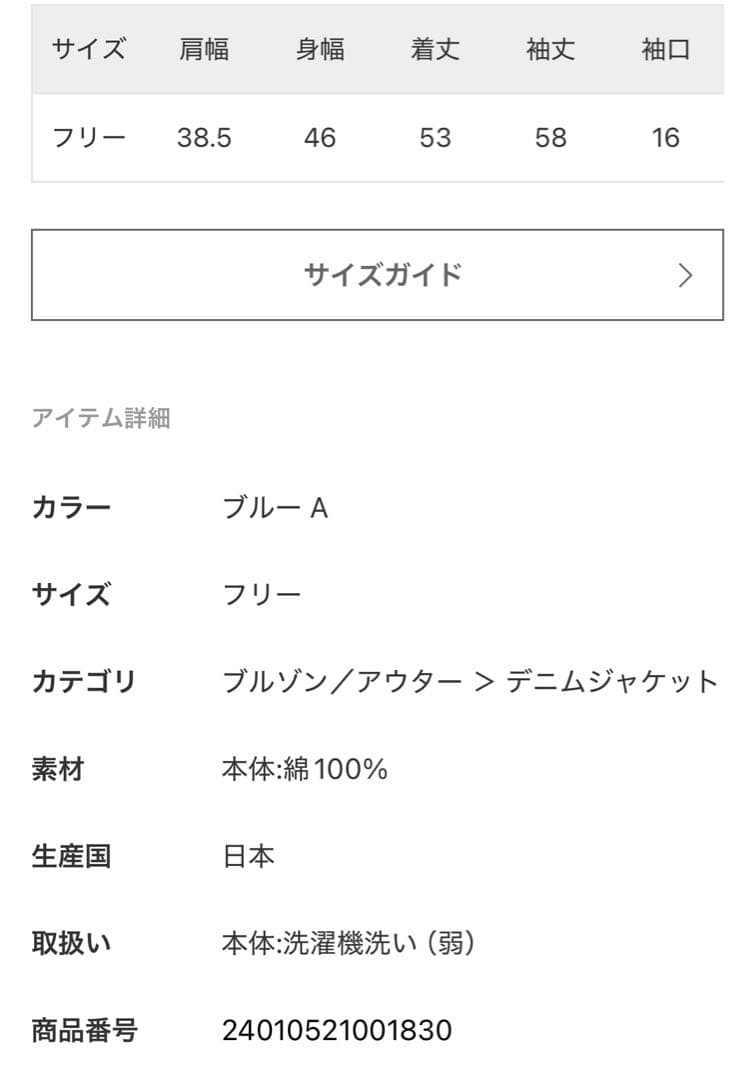Click the フリー size row label
Viewport: 756px width, 1080px height.
point(88,138)
